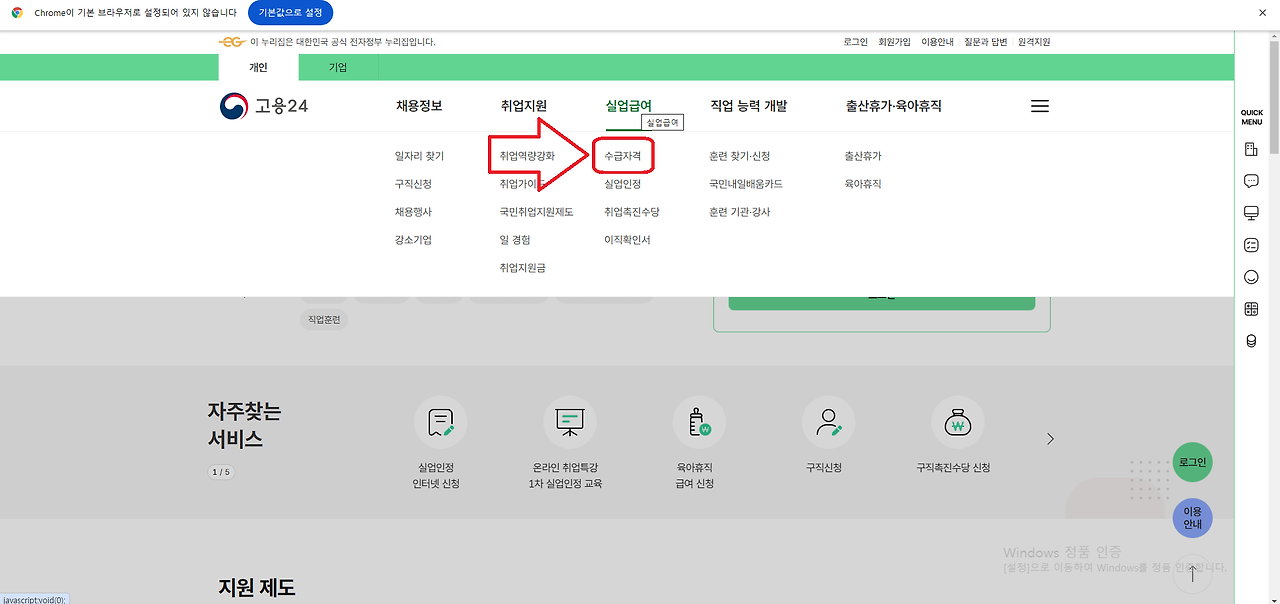The height and width of the screenshot is (604, 1280).
Task: Select 훈련 찾기·신청 submenu item
Action: pyautogui.click(x=739, y=156)
